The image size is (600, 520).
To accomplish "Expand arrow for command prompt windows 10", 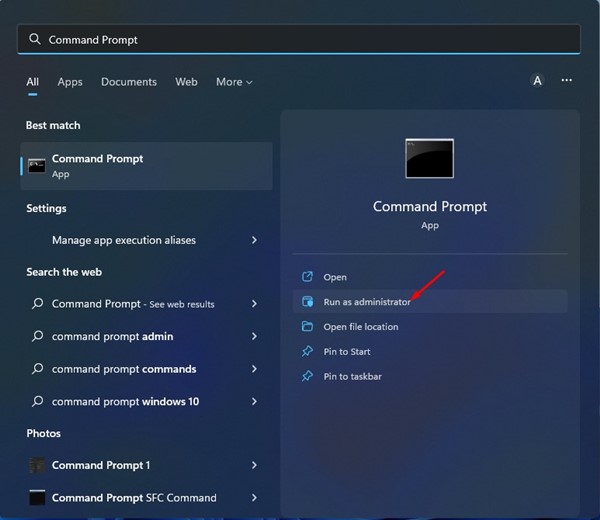I will point(254,401).
